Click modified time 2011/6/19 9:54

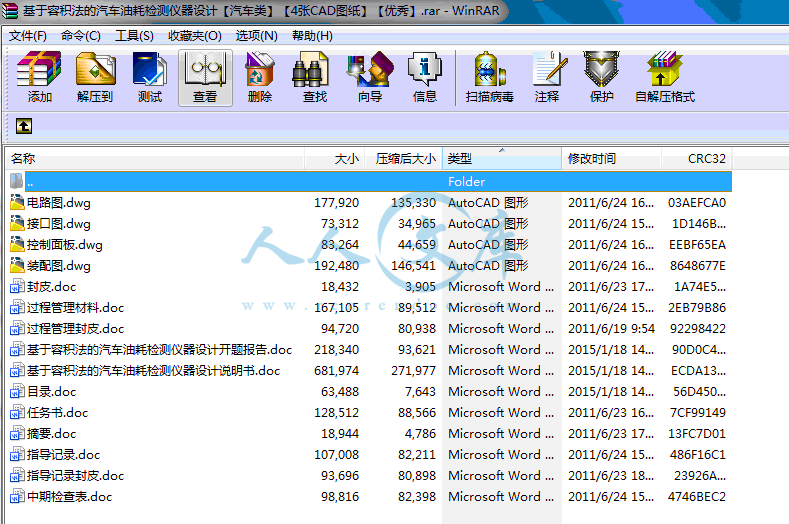tap(611, 329)
